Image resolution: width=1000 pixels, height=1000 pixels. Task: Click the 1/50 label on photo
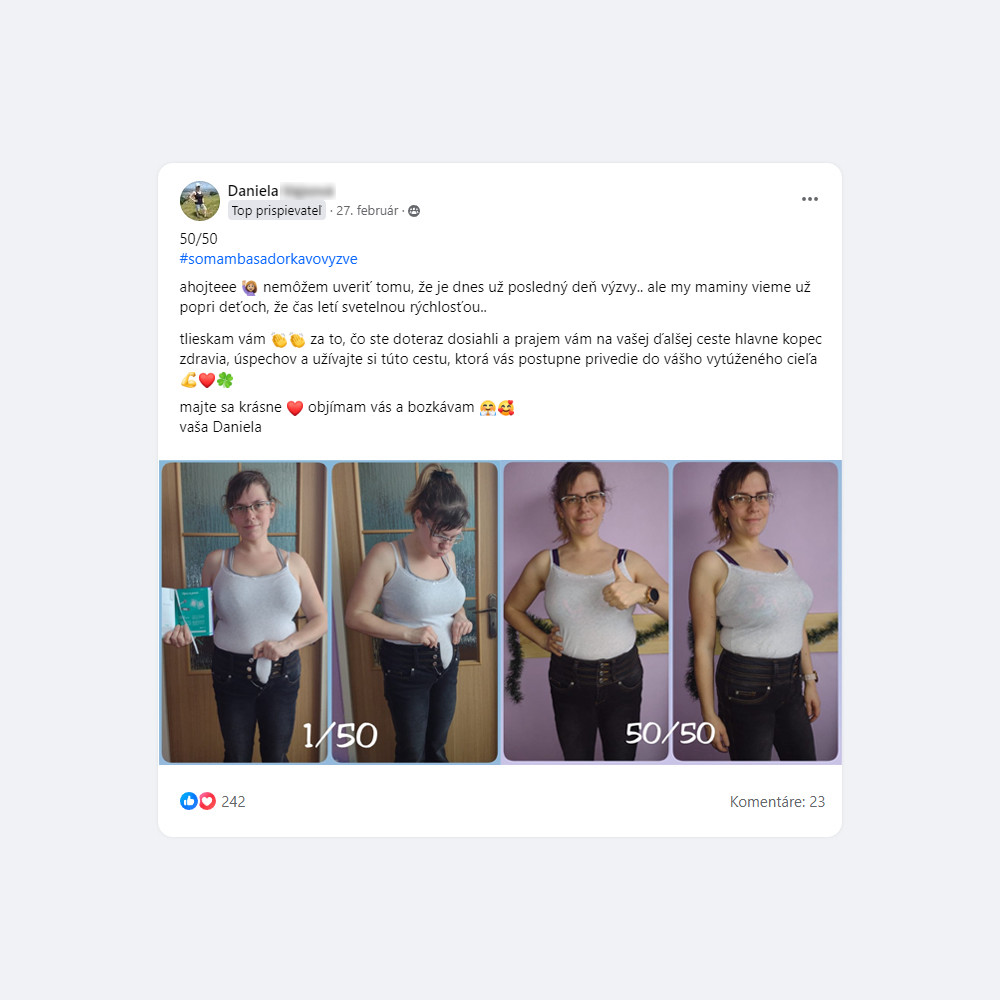point(340,735)
